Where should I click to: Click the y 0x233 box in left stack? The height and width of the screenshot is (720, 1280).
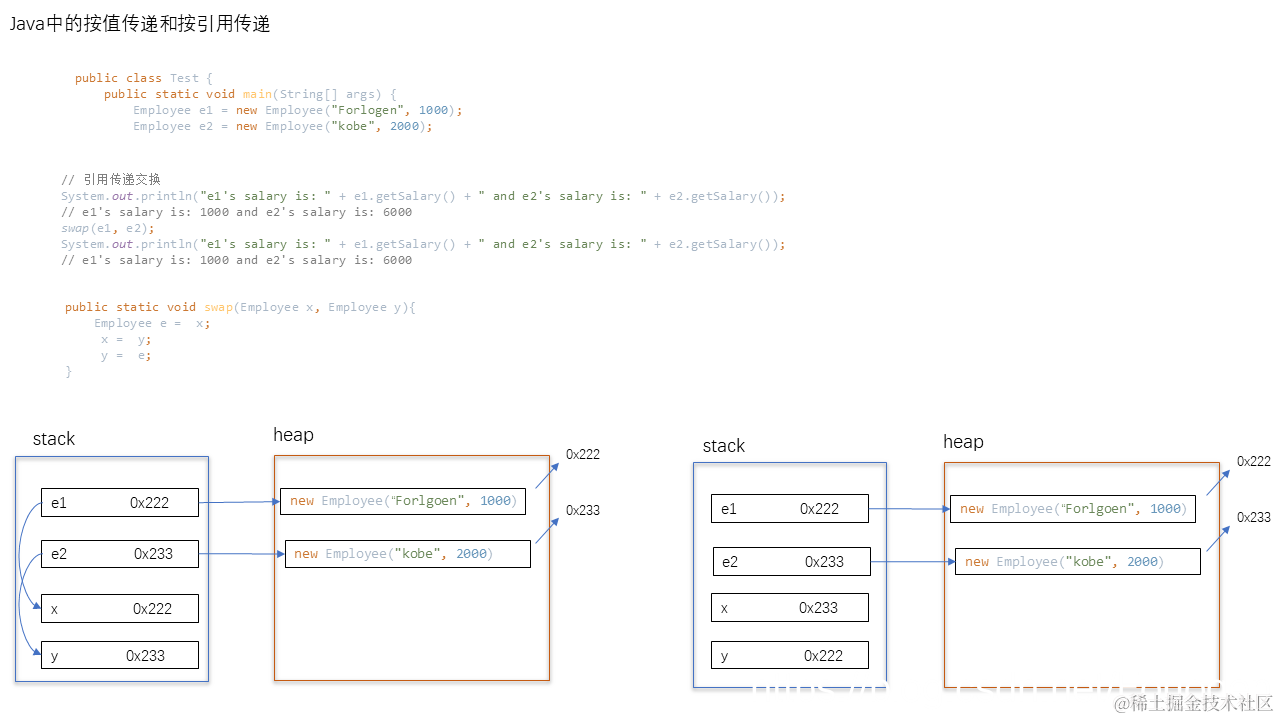[120, 655]
